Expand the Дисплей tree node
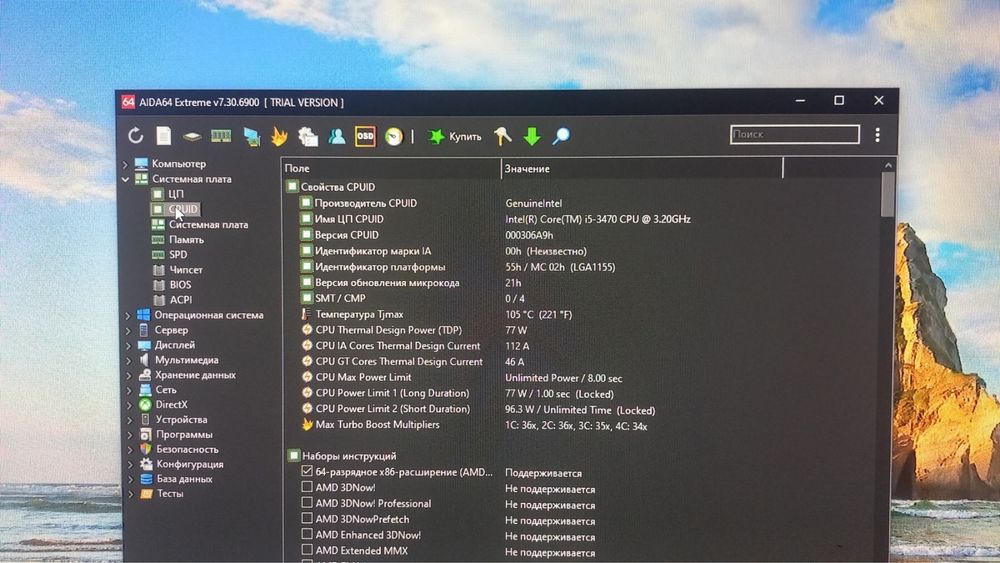1000x563 pixels. (128, 346)
